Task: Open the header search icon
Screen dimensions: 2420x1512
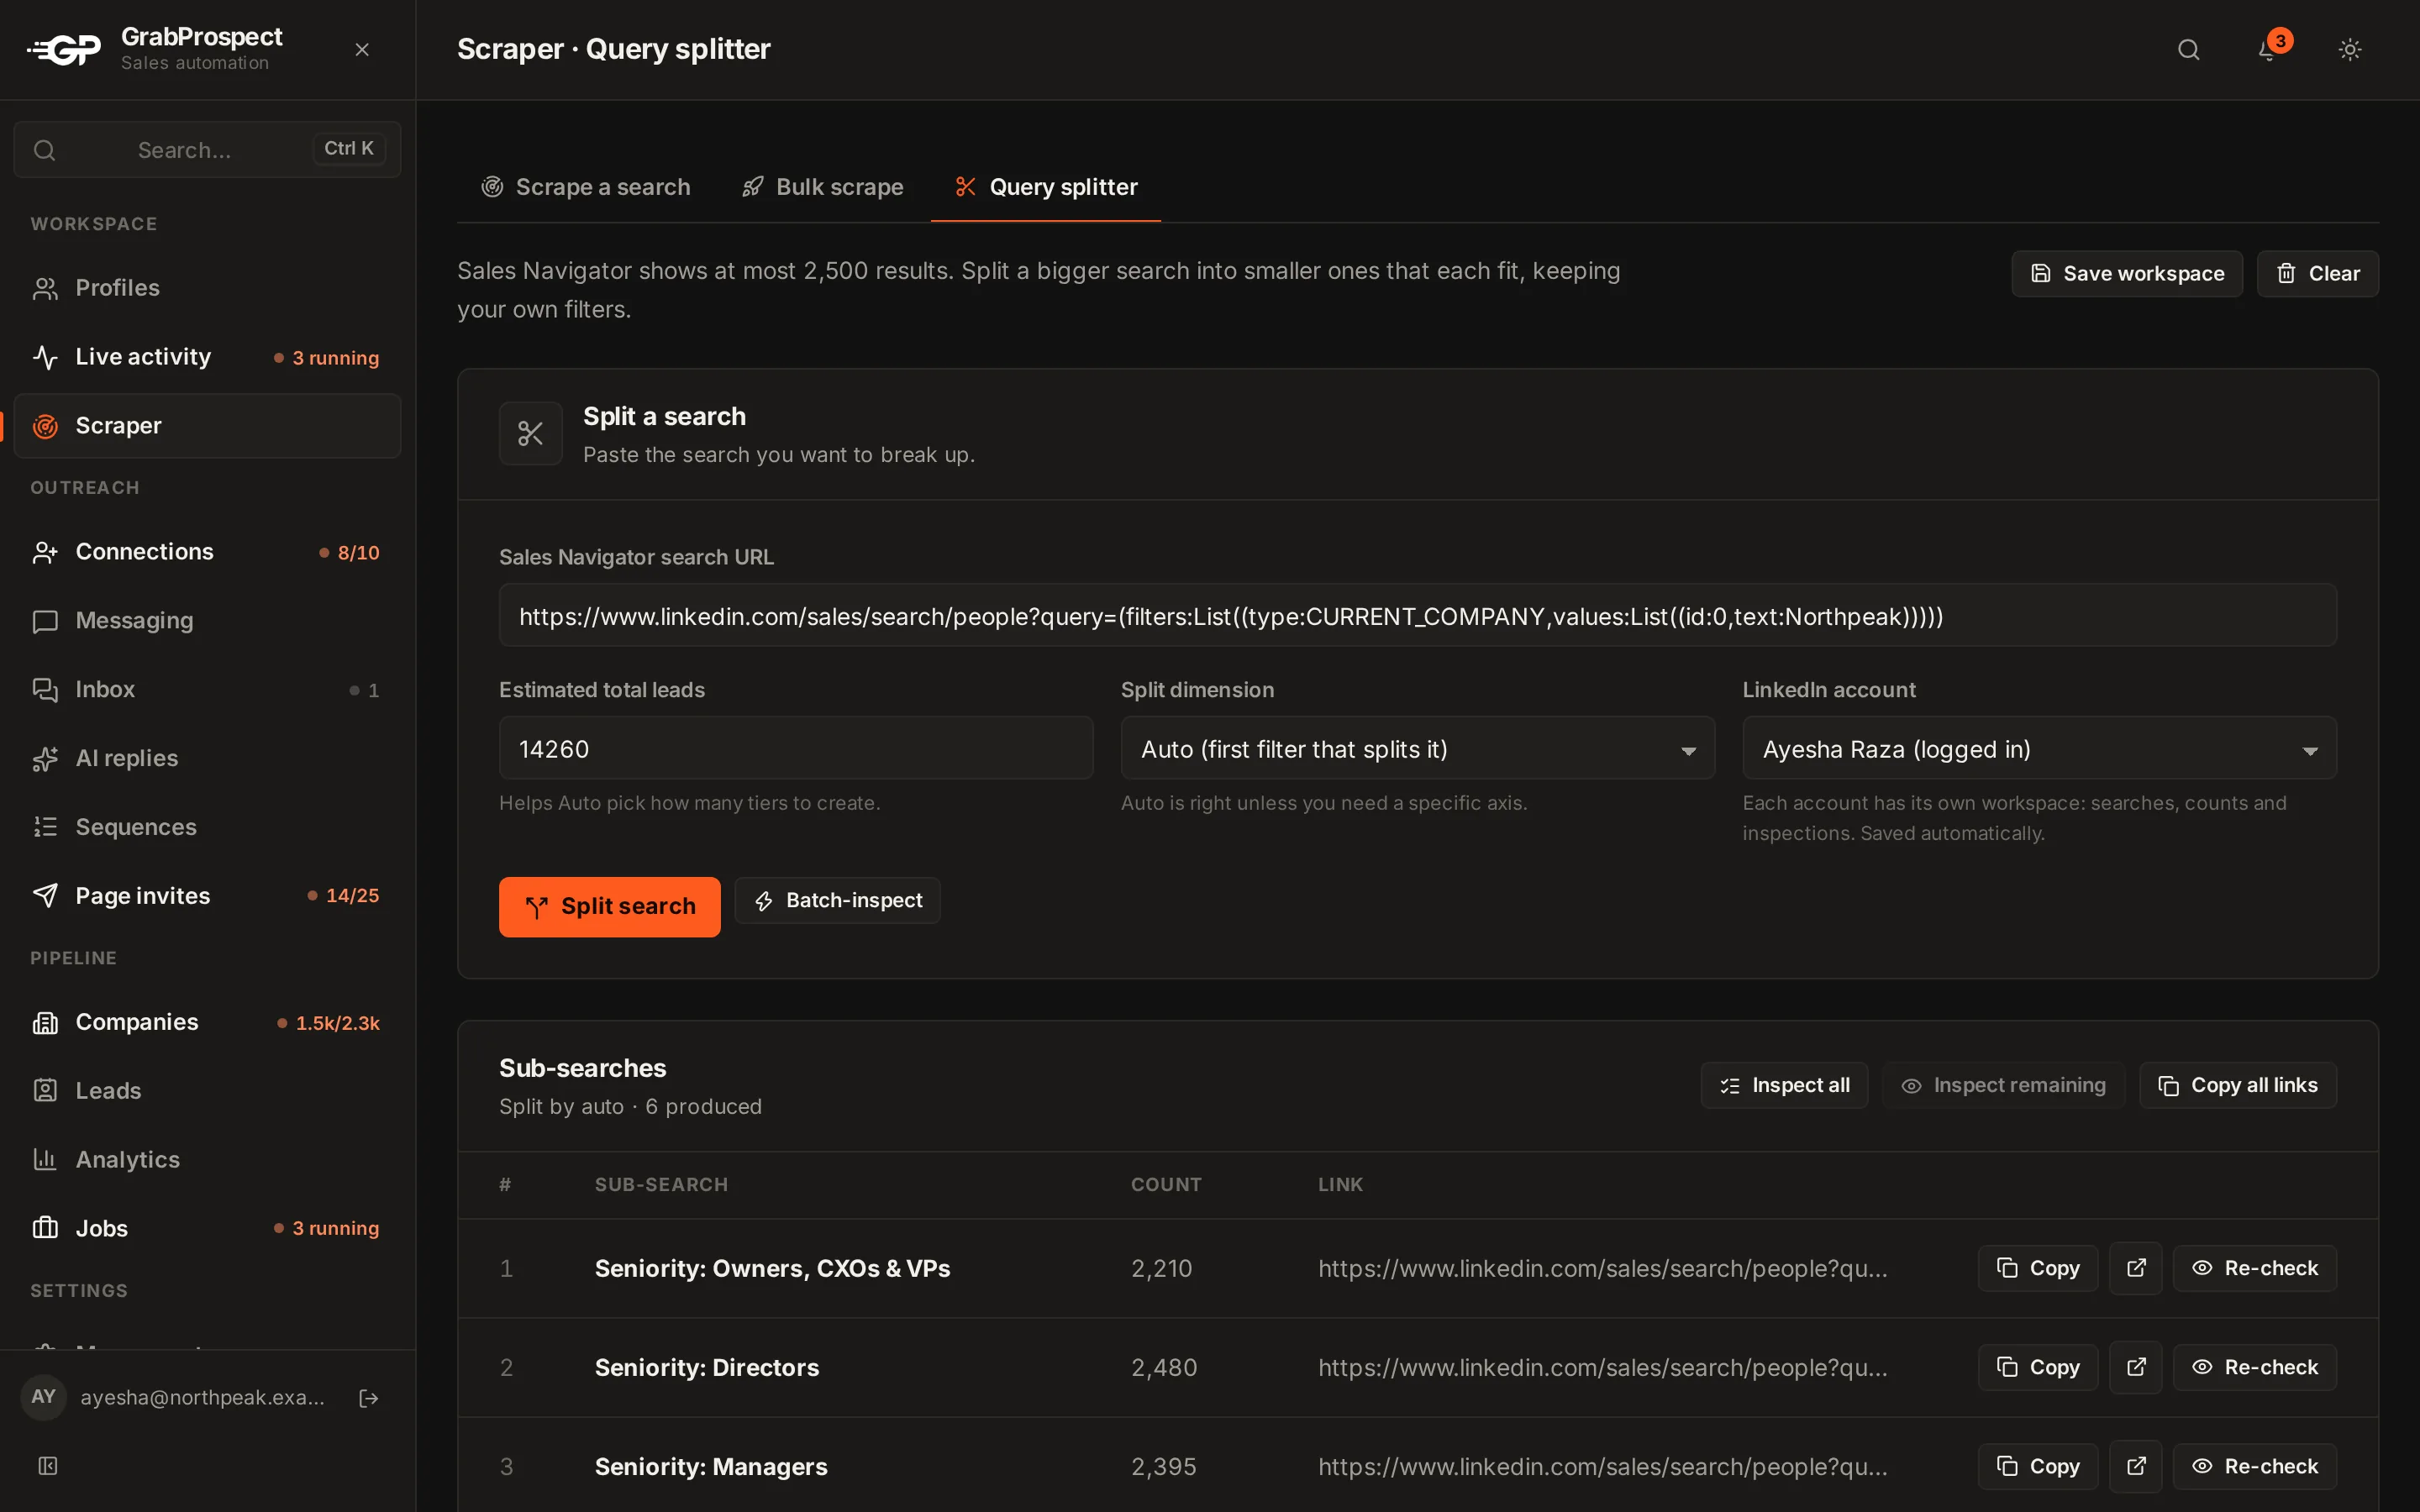Action: (2189, 49)
